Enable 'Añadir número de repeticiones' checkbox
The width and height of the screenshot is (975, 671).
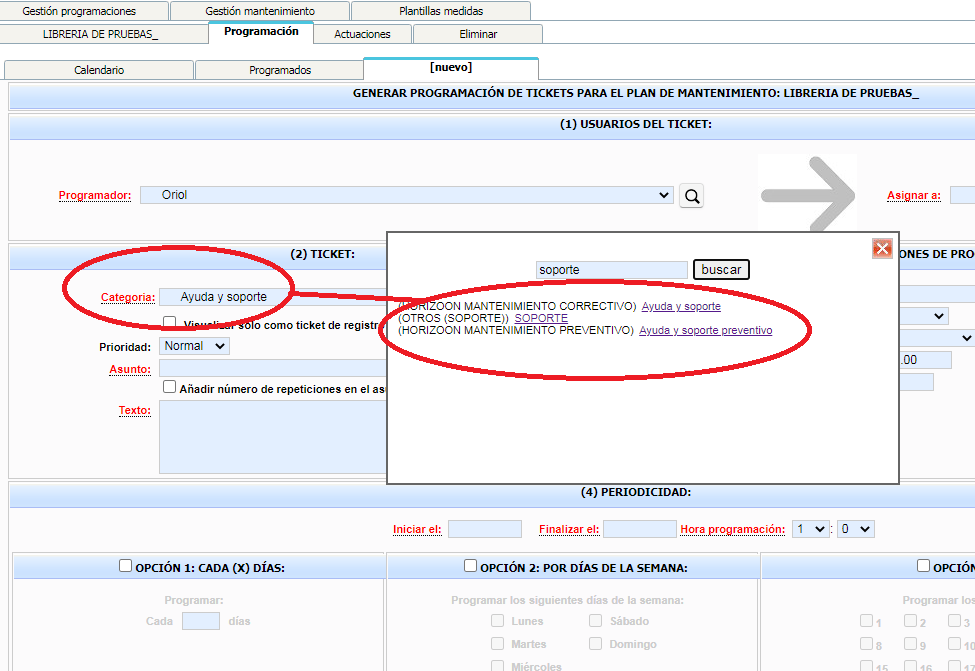coord(169,387)
